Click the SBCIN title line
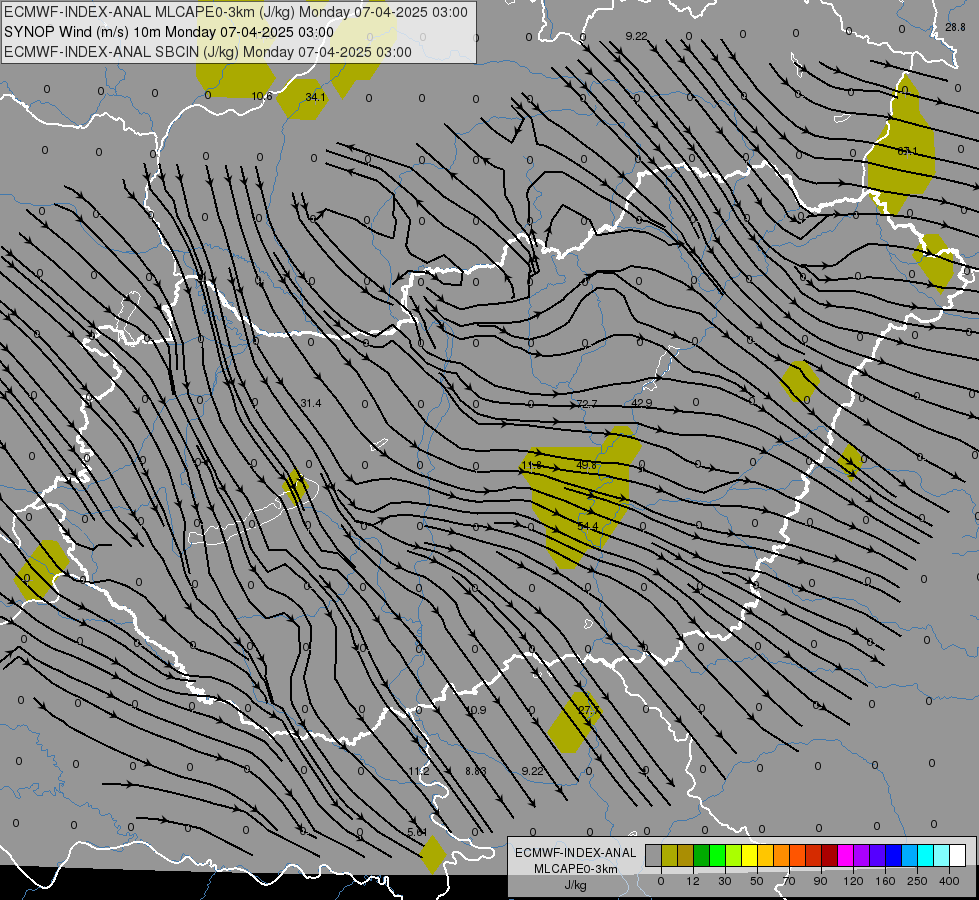 208,52
